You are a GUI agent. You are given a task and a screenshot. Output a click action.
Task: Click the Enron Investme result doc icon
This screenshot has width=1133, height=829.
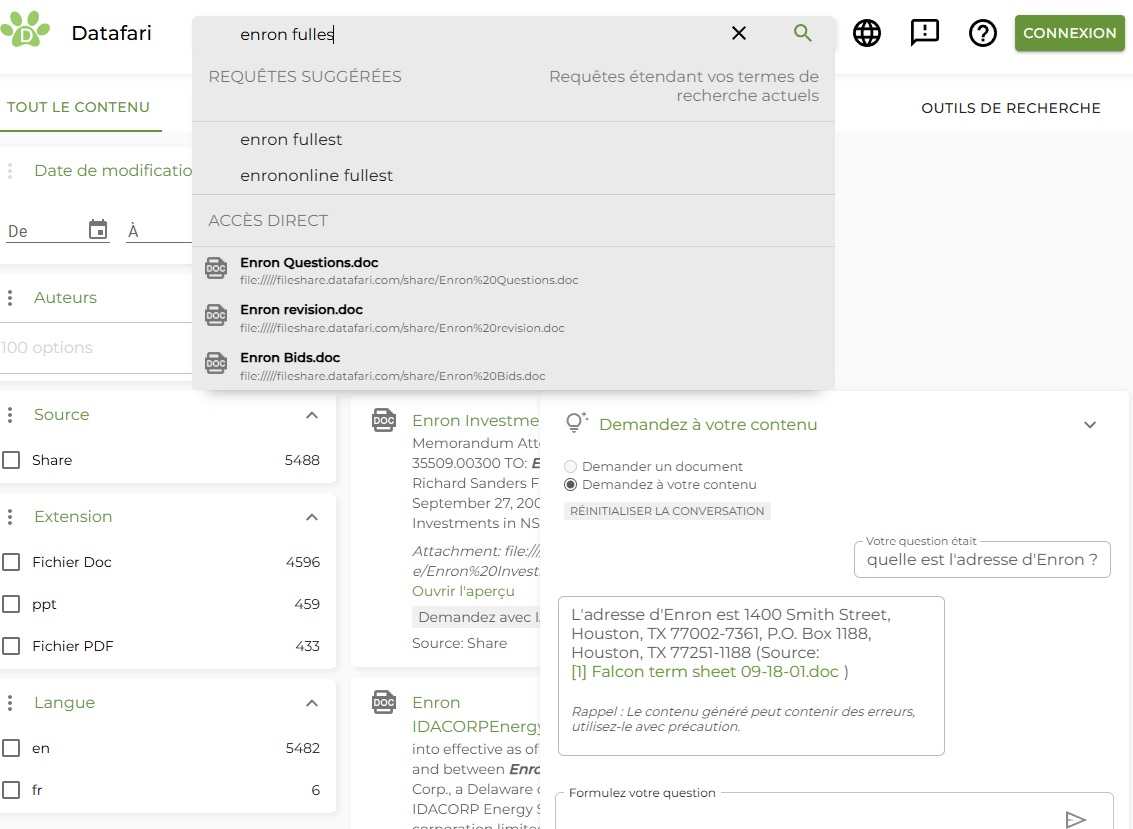pyautogui.click(x=384, y=420)
